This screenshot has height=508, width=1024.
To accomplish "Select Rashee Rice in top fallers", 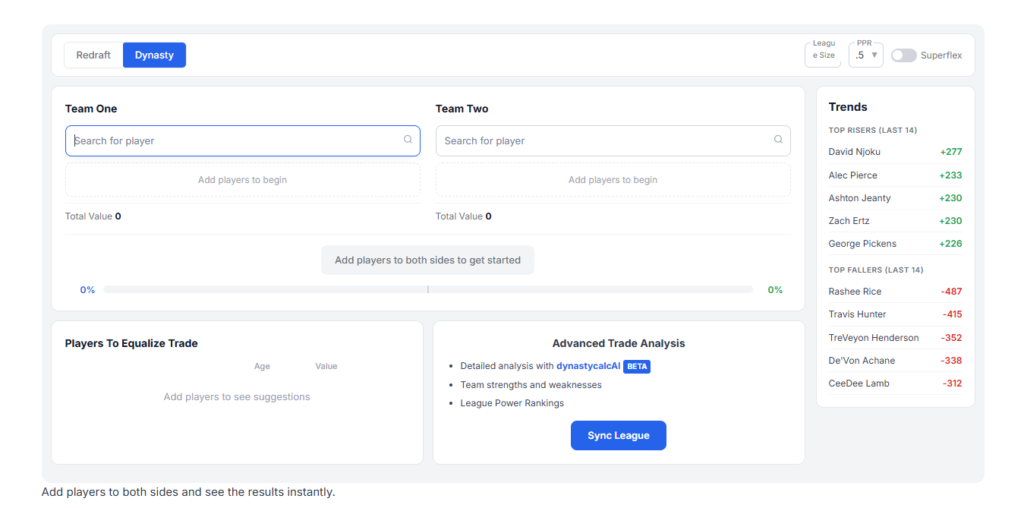I will (855, 291).
